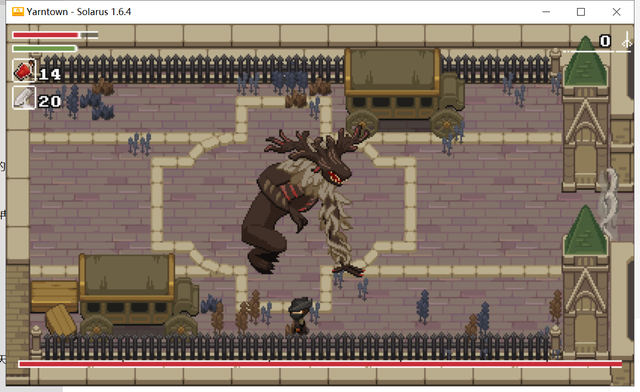Image resolution: width=640 pixels, height=392 pixels.
Task: Click the blood vial count 14
Action: coord(50,74)
